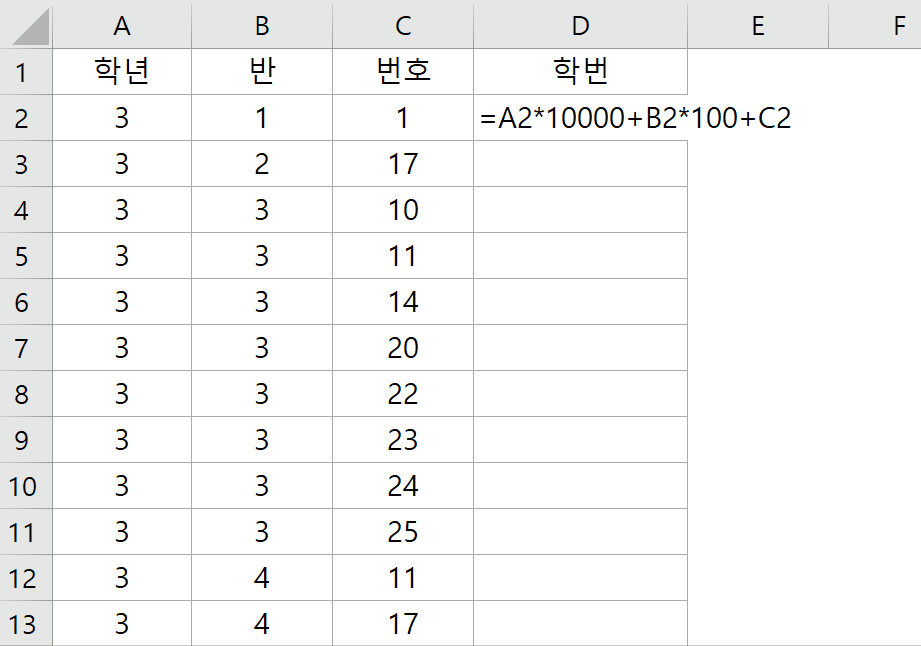This screenshot has height=646, width=921.
Task: Select cell A5 with value 3
Action: click(122, 256)
